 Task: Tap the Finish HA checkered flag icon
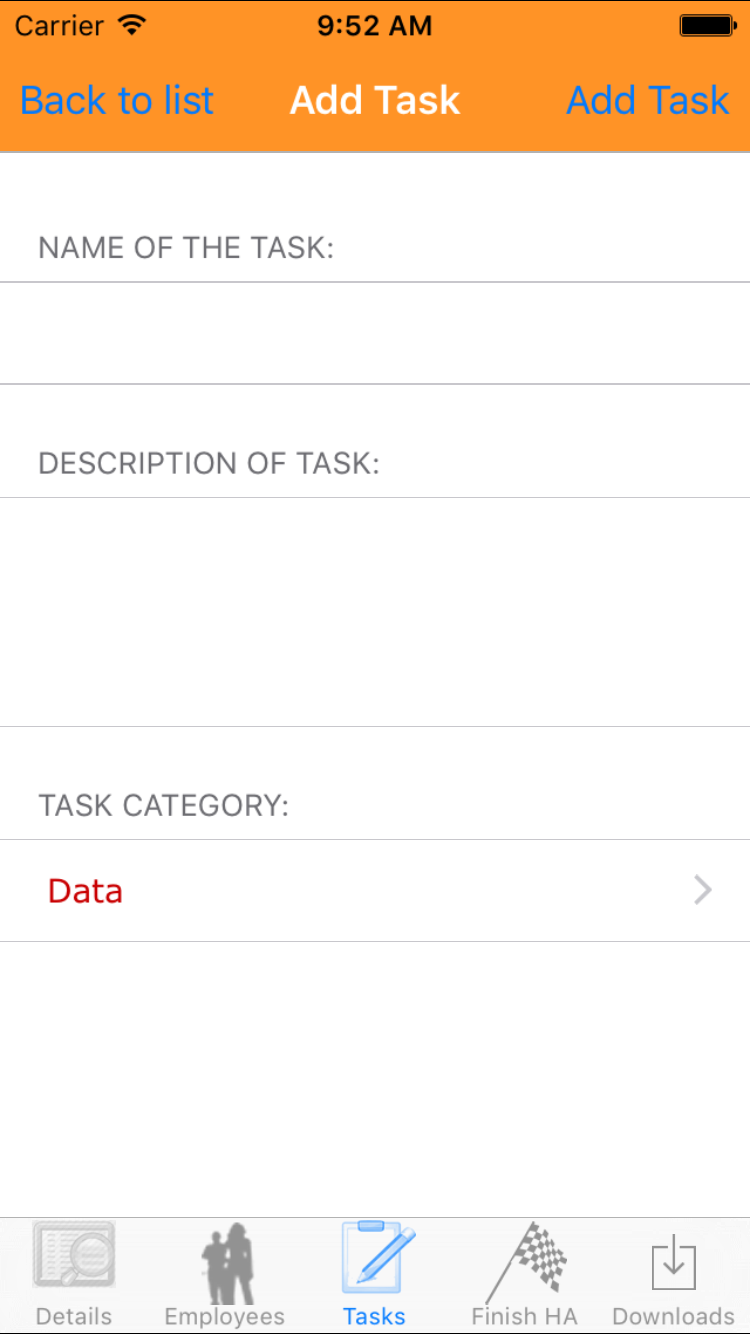pos(526,1262)
